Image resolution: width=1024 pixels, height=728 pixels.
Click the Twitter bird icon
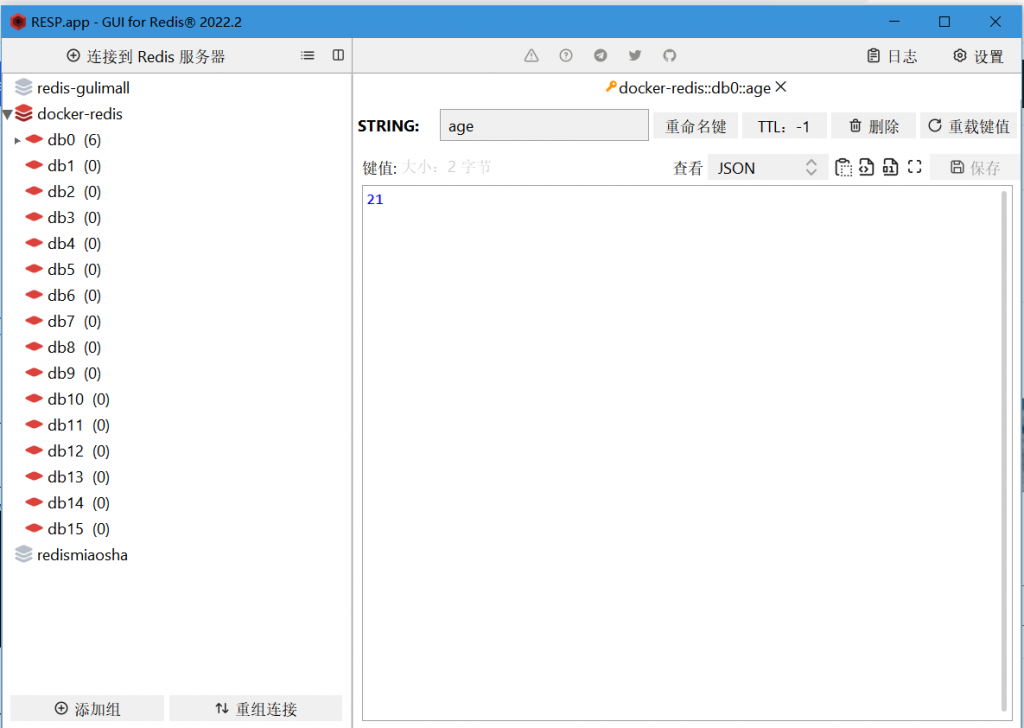coord(635,56)
